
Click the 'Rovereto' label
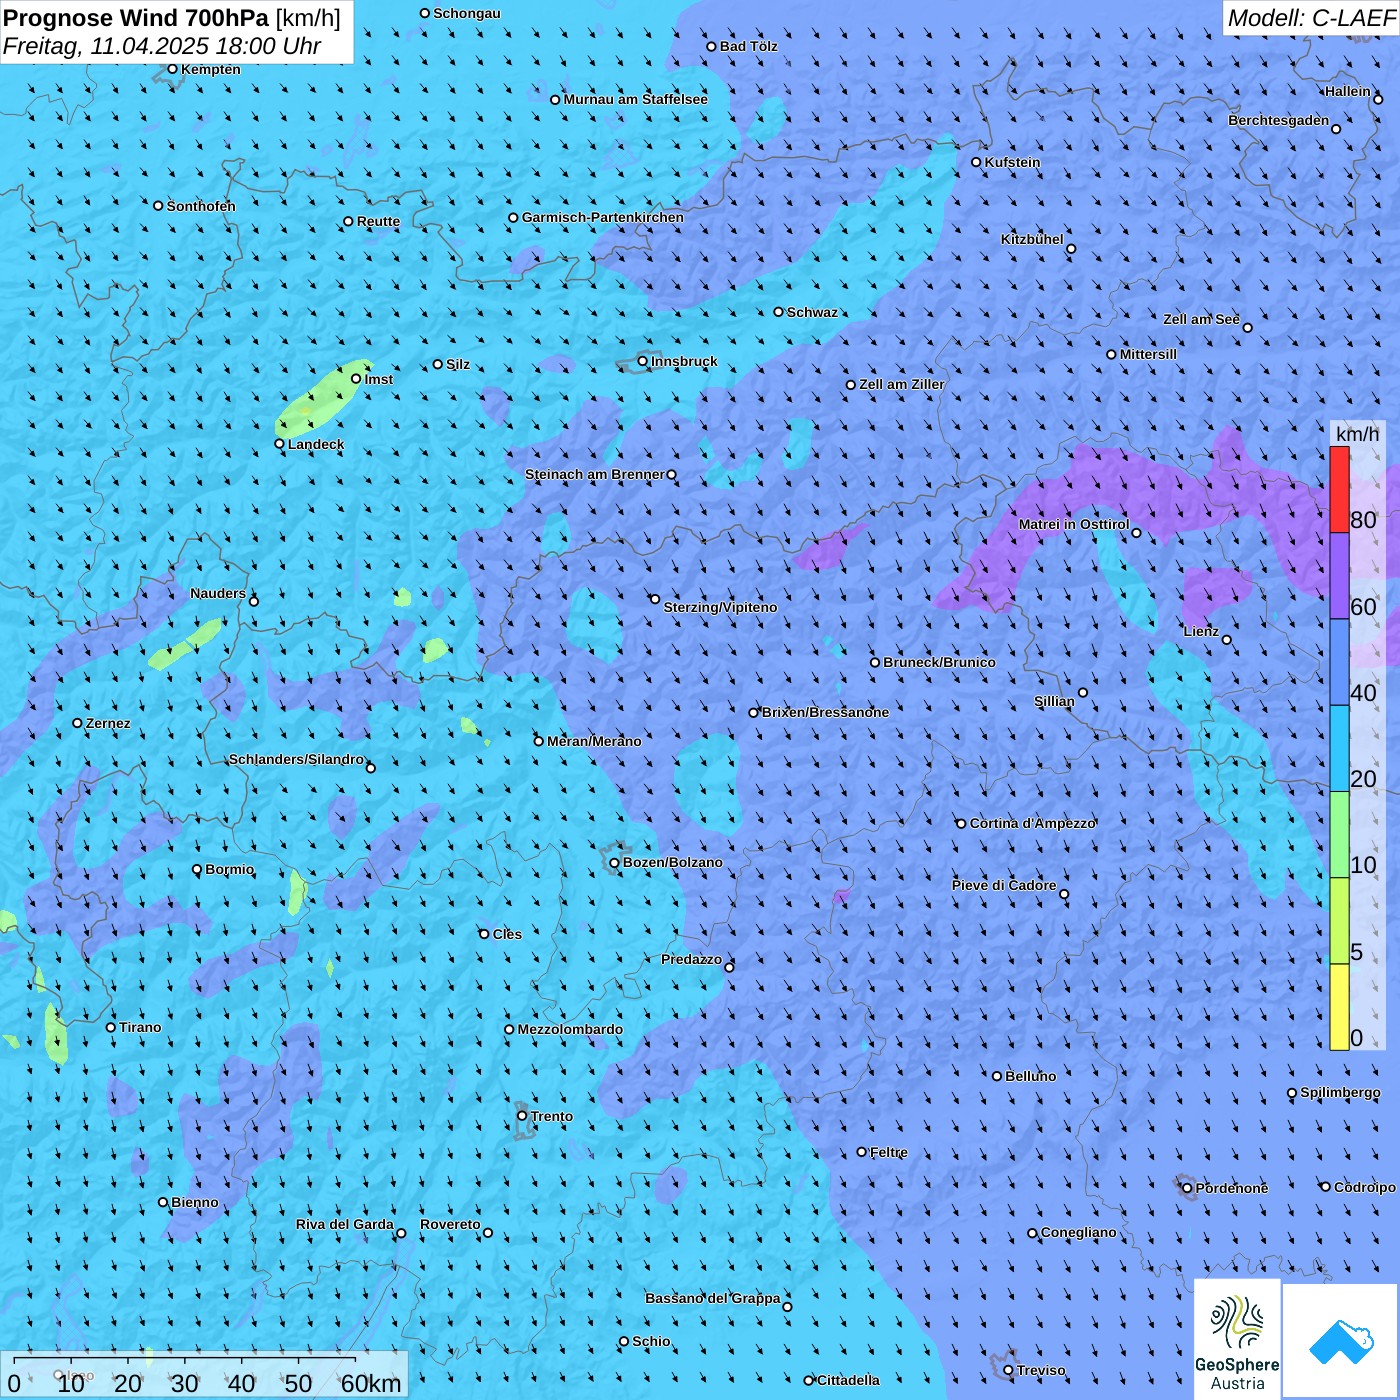coord(450,1224)
